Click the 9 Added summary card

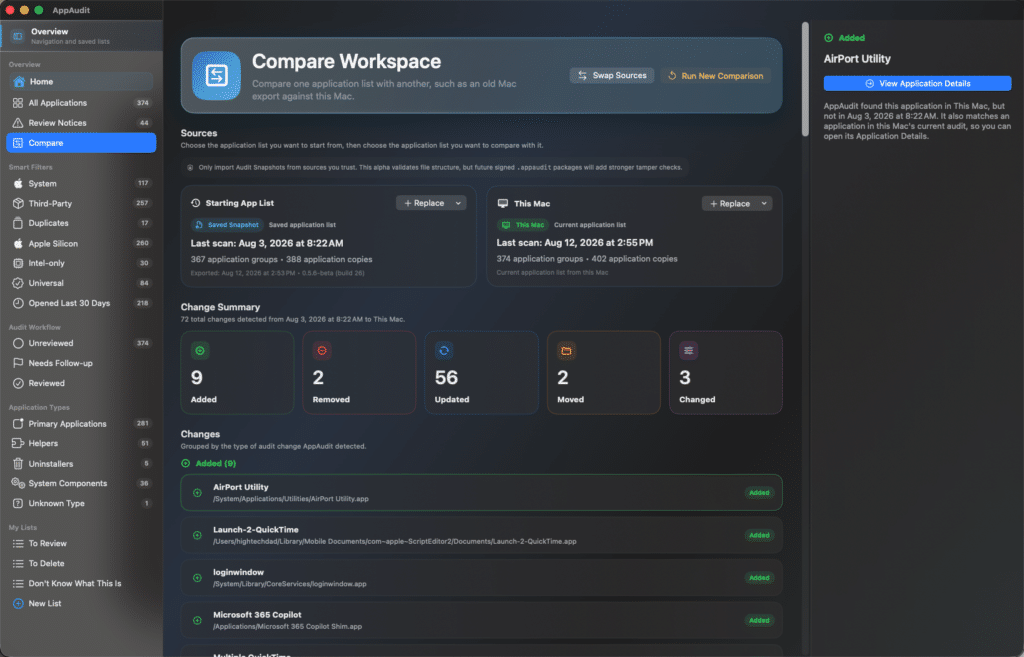point(237,372)
